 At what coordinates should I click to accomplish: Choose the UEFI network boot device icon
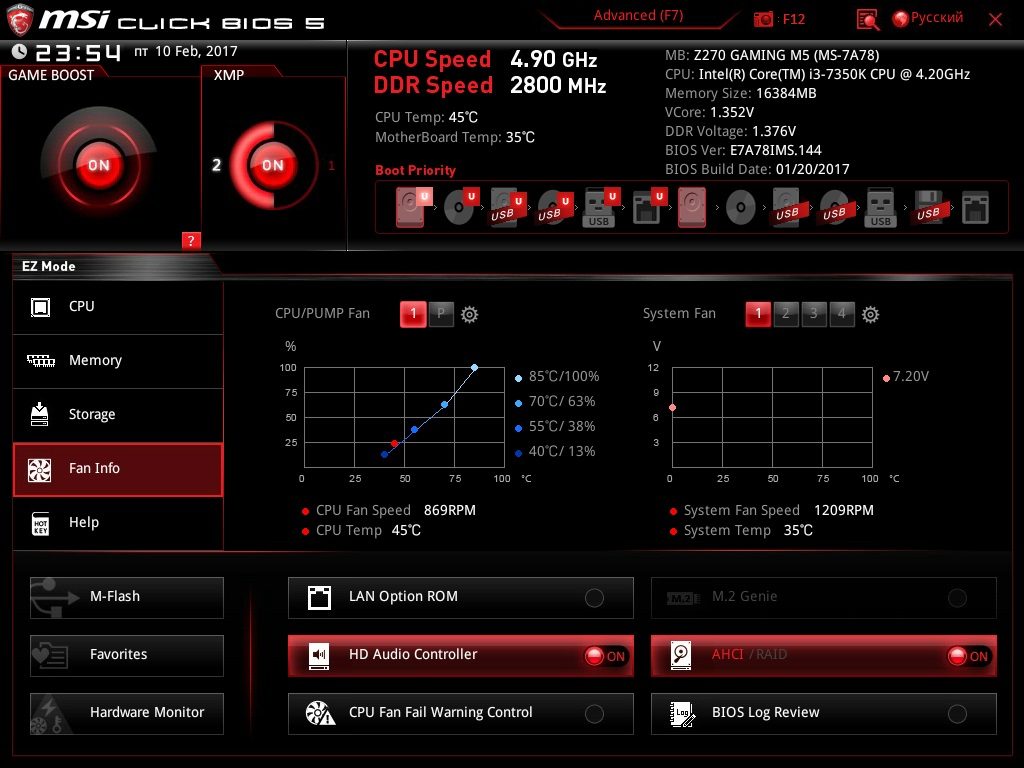[x=648, y=207]
